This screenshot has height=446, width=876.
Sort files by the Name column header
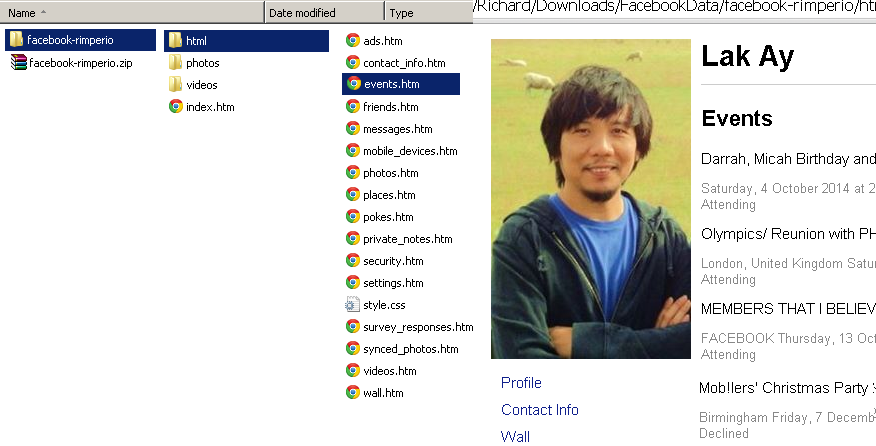132,12
